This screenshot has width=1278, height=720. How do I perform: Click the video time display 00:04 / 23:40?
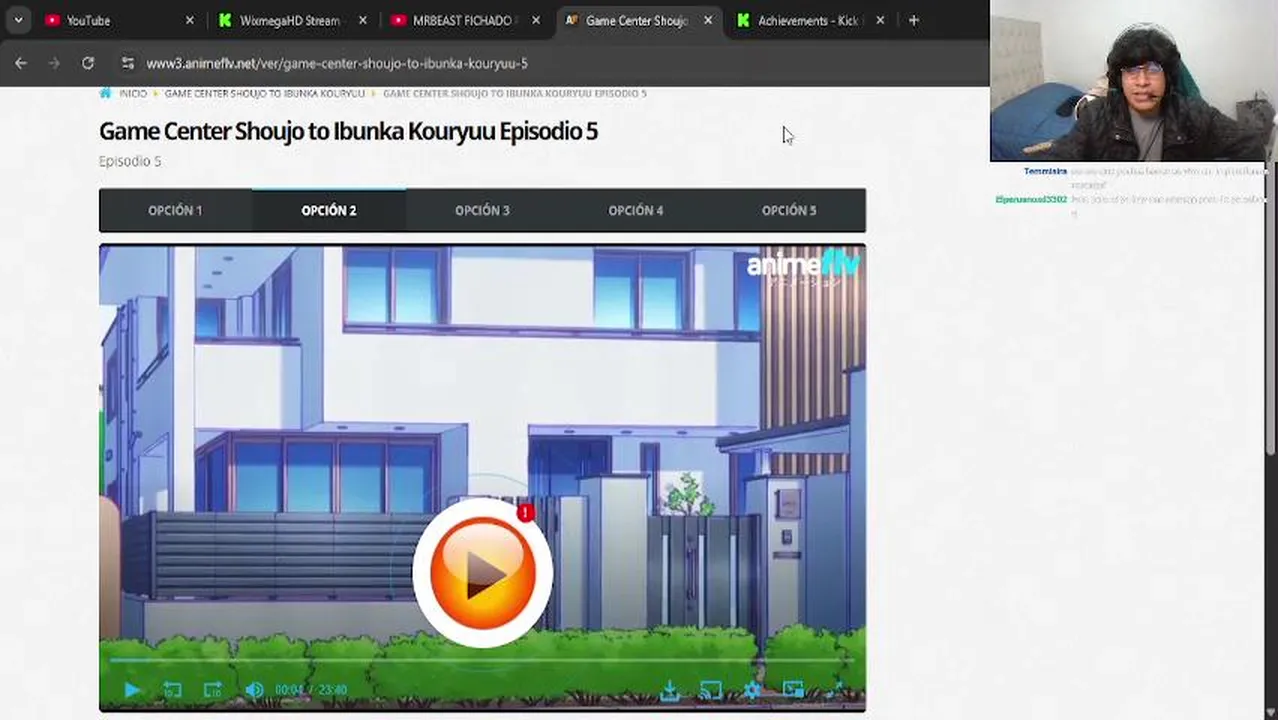tap(311, 690)
